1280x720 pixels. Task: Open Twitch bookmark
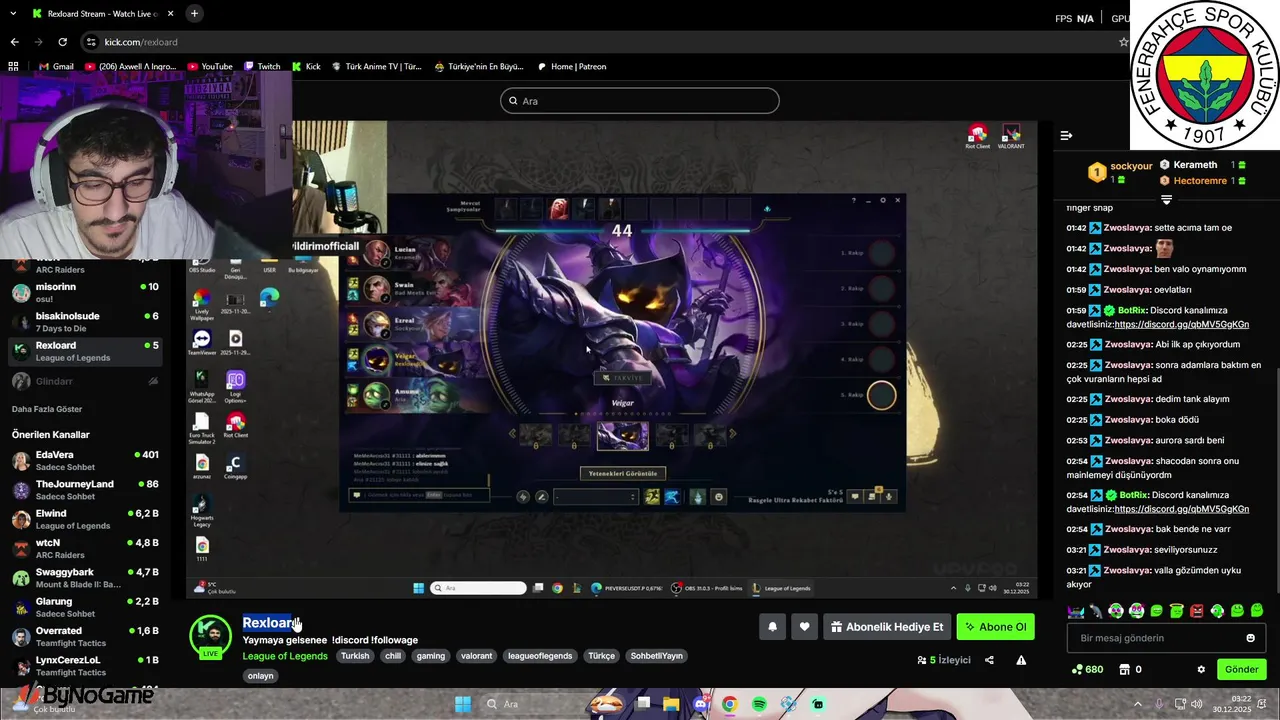[261, 66]
